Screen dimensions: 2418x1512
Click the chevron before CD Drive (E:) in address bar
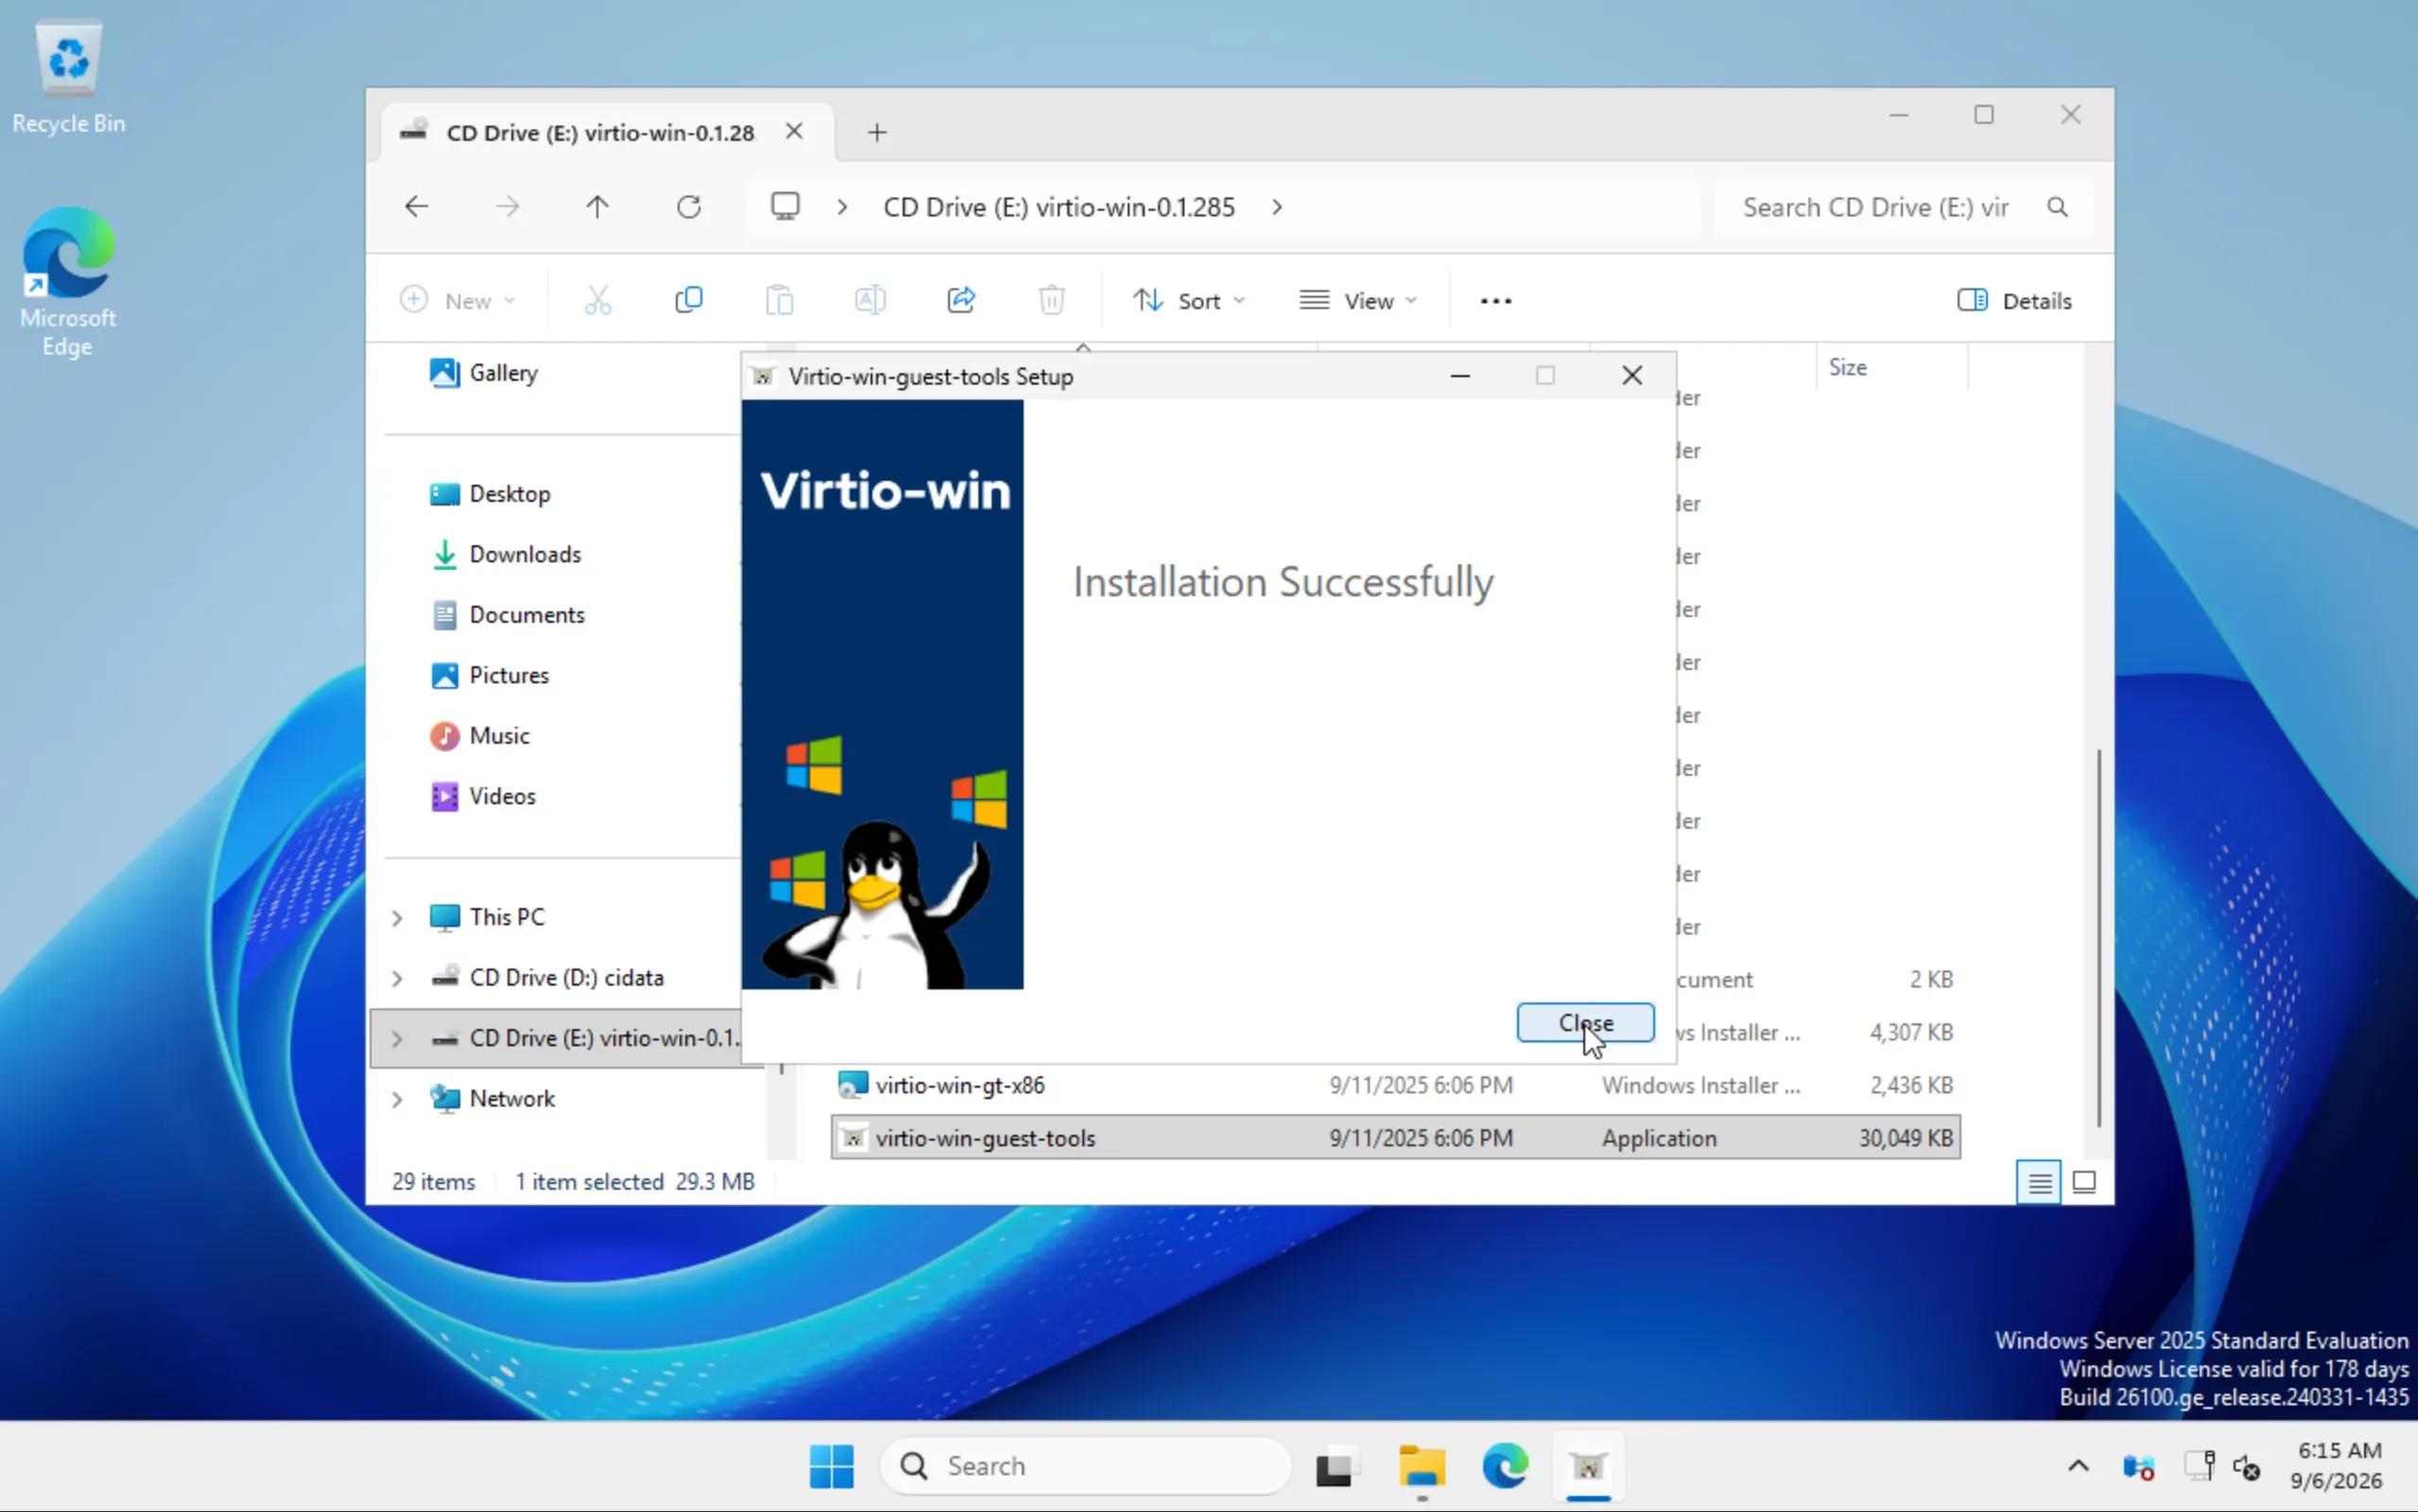point(842,207)
